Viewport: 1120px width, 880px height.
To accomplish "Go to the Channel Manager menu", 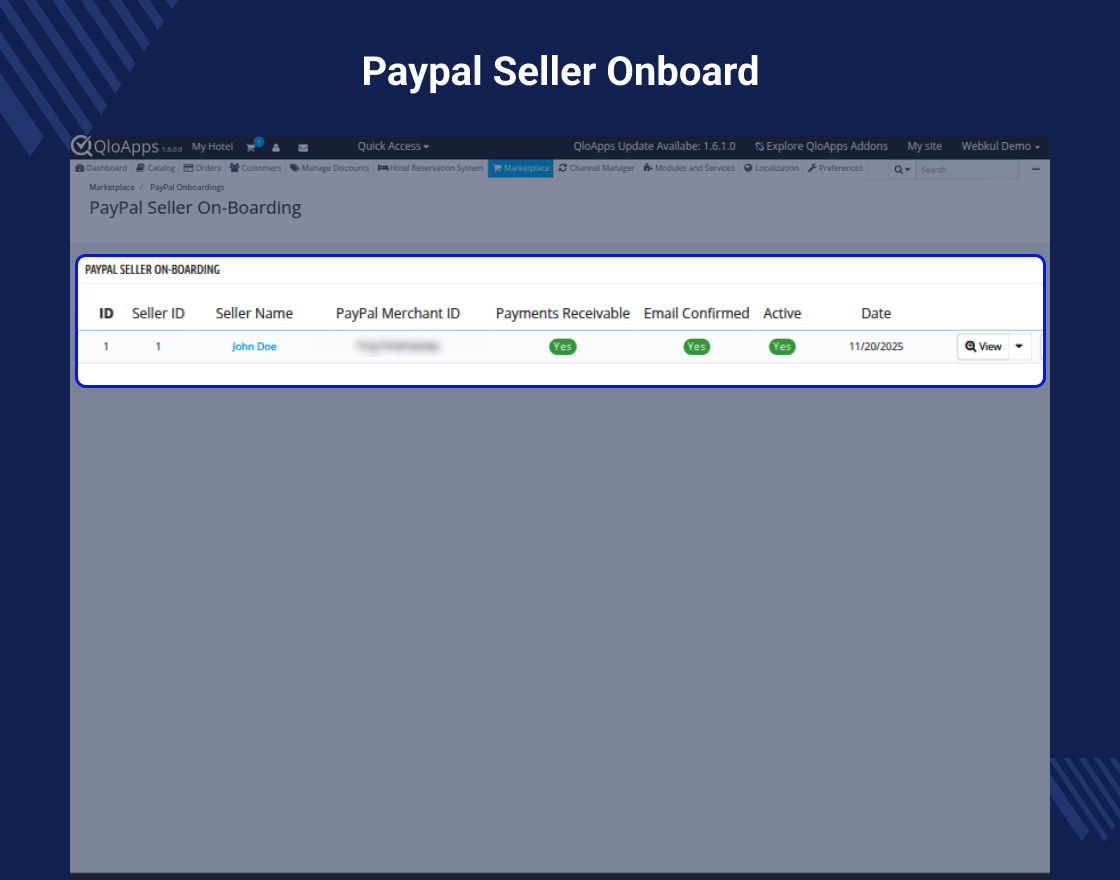I will (x=596, y=168).
